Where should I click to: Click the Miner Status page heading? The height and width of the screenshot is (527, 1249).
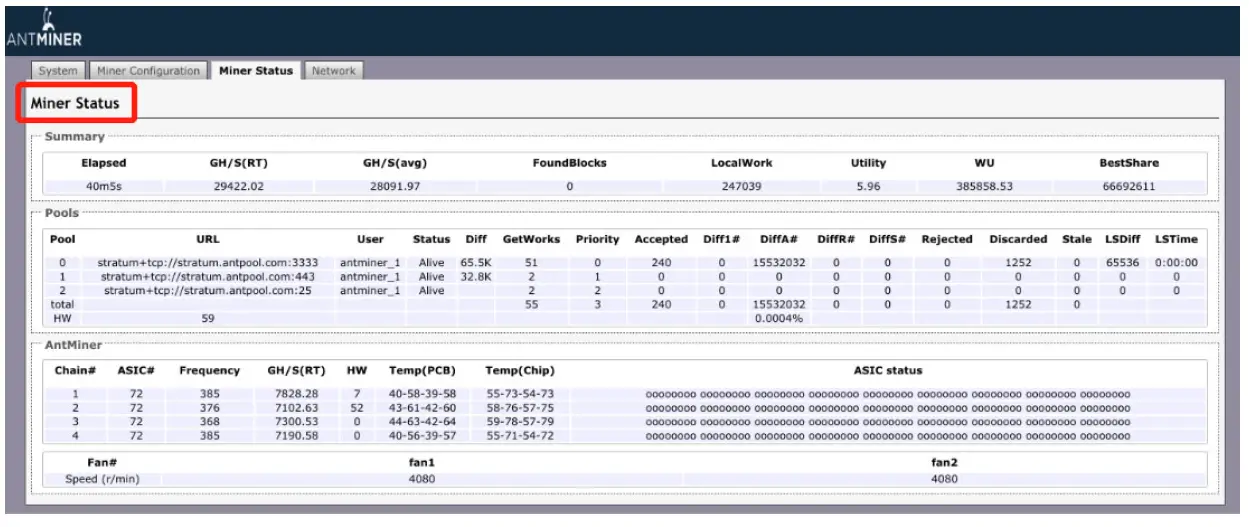tap(75, 103)
